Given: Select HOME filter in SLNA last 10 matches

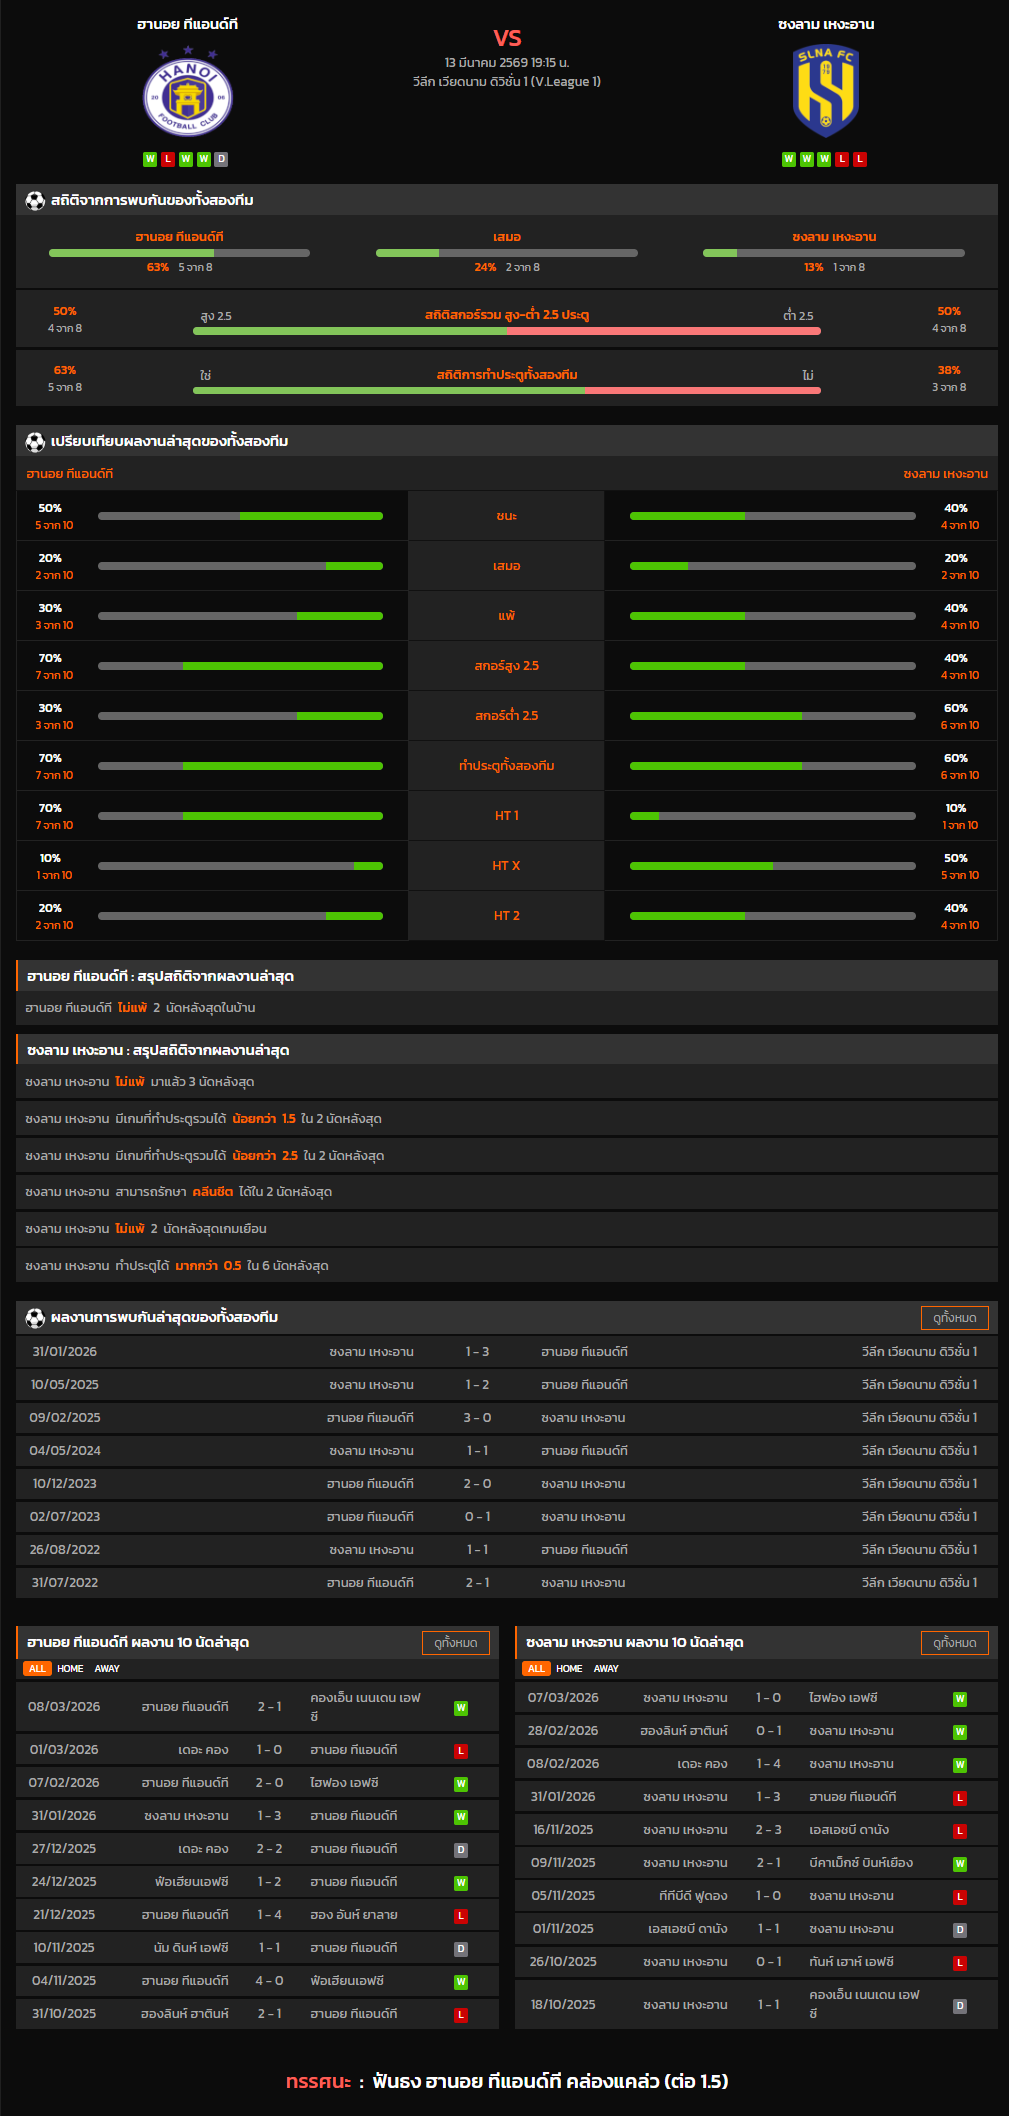Looking at the screenshot, I should [569, 1669].
